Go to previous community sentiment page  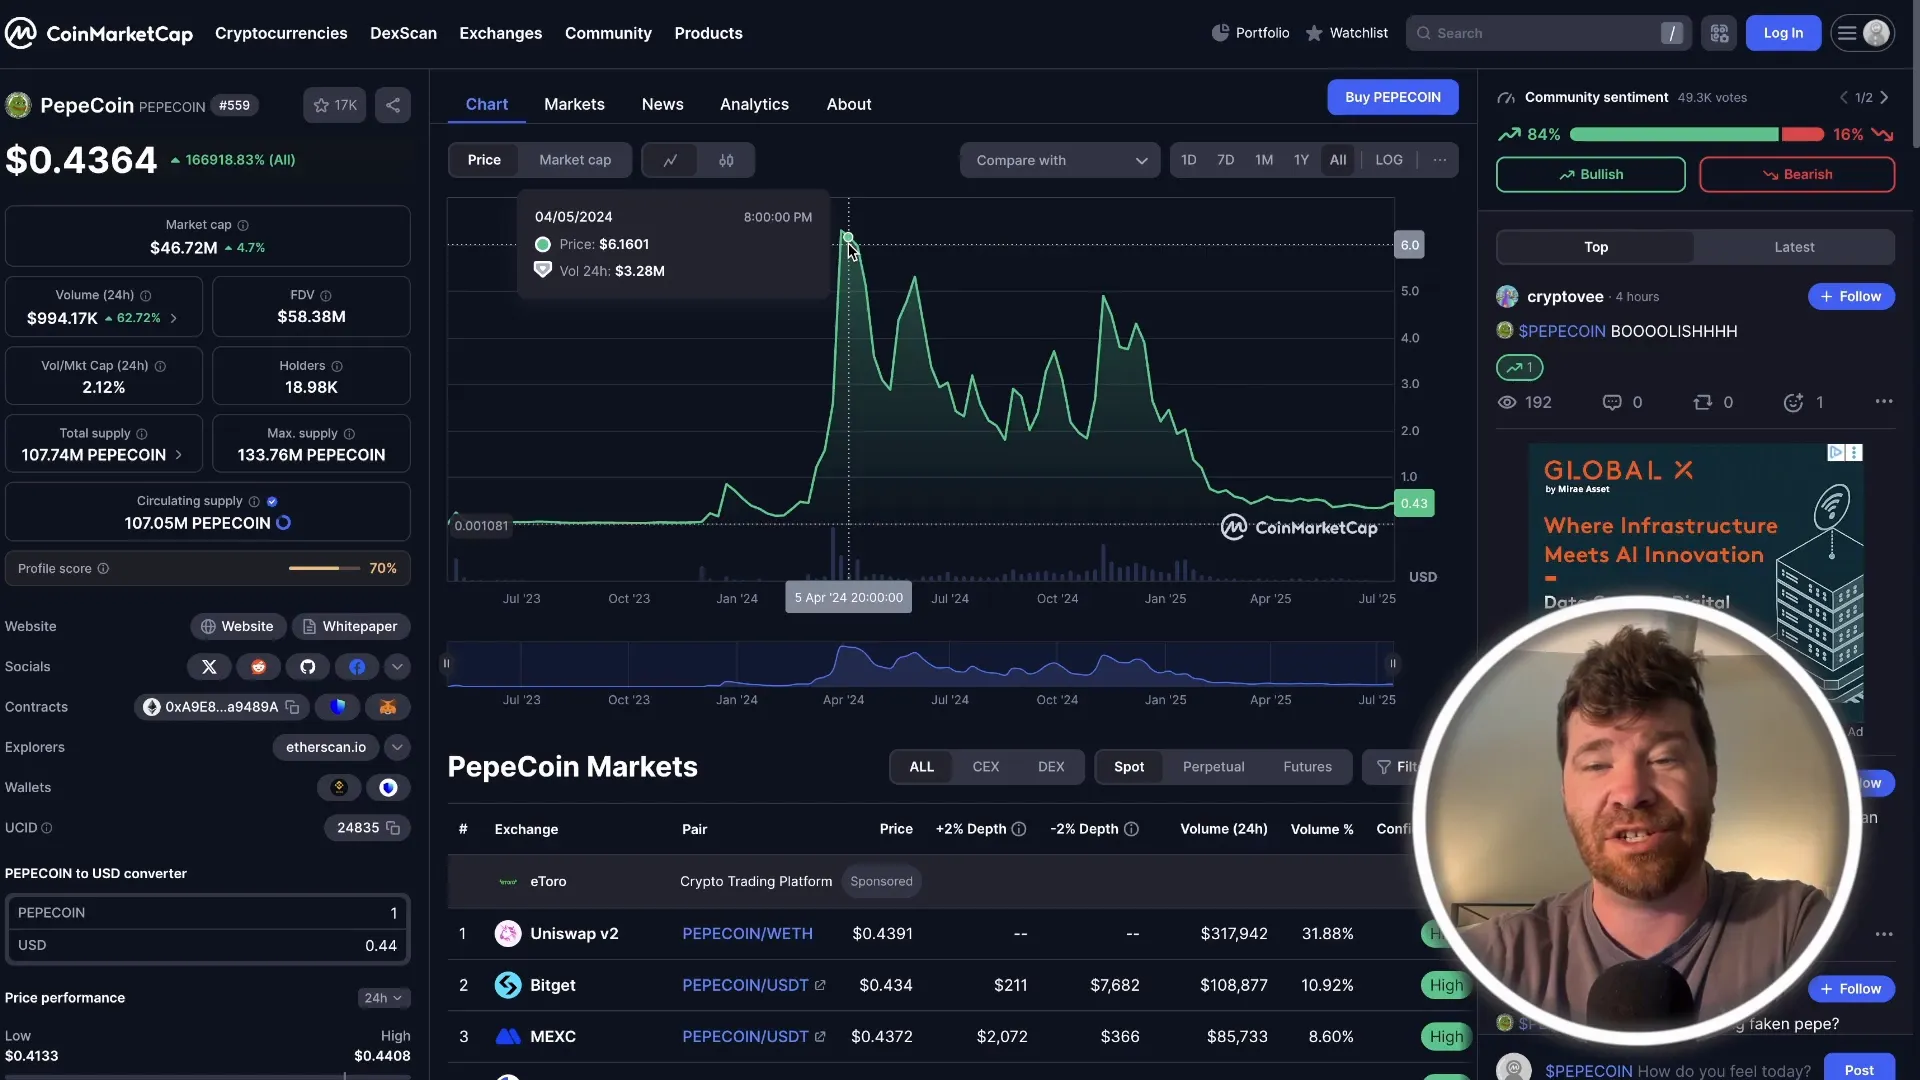(x=1843, y=98)
